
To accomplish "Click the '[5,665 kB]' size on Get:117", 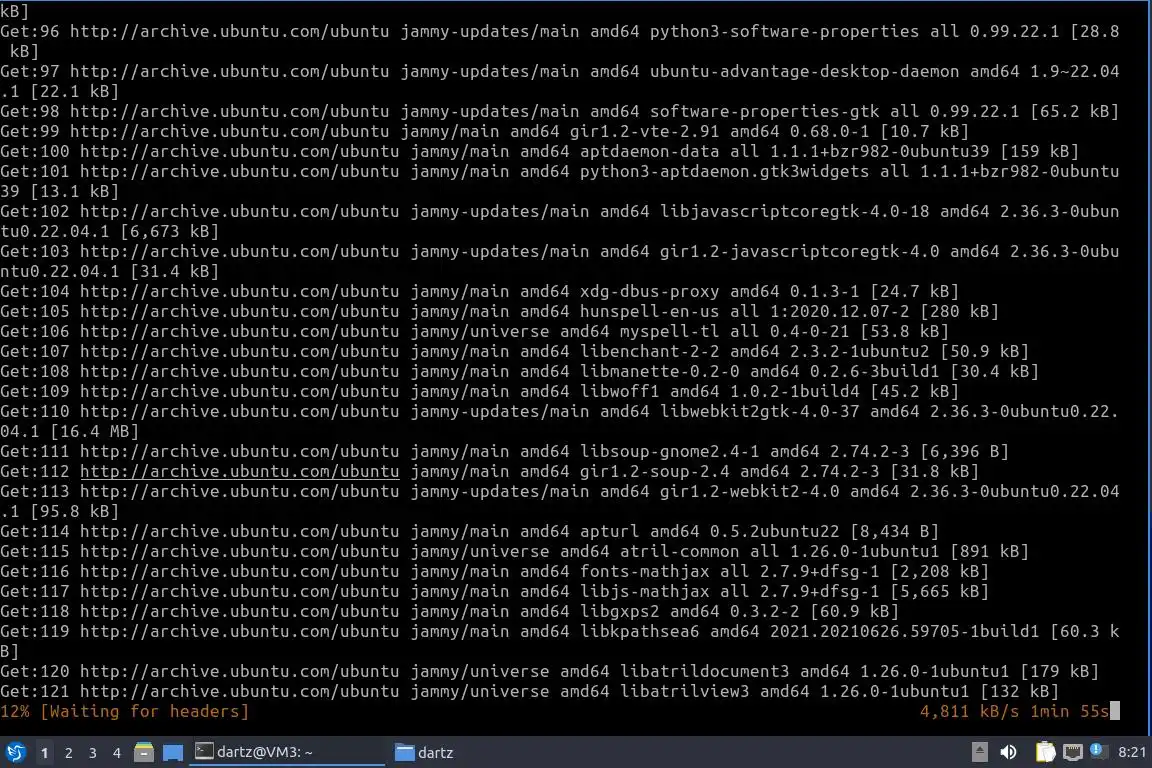I will tap(939, 591).
